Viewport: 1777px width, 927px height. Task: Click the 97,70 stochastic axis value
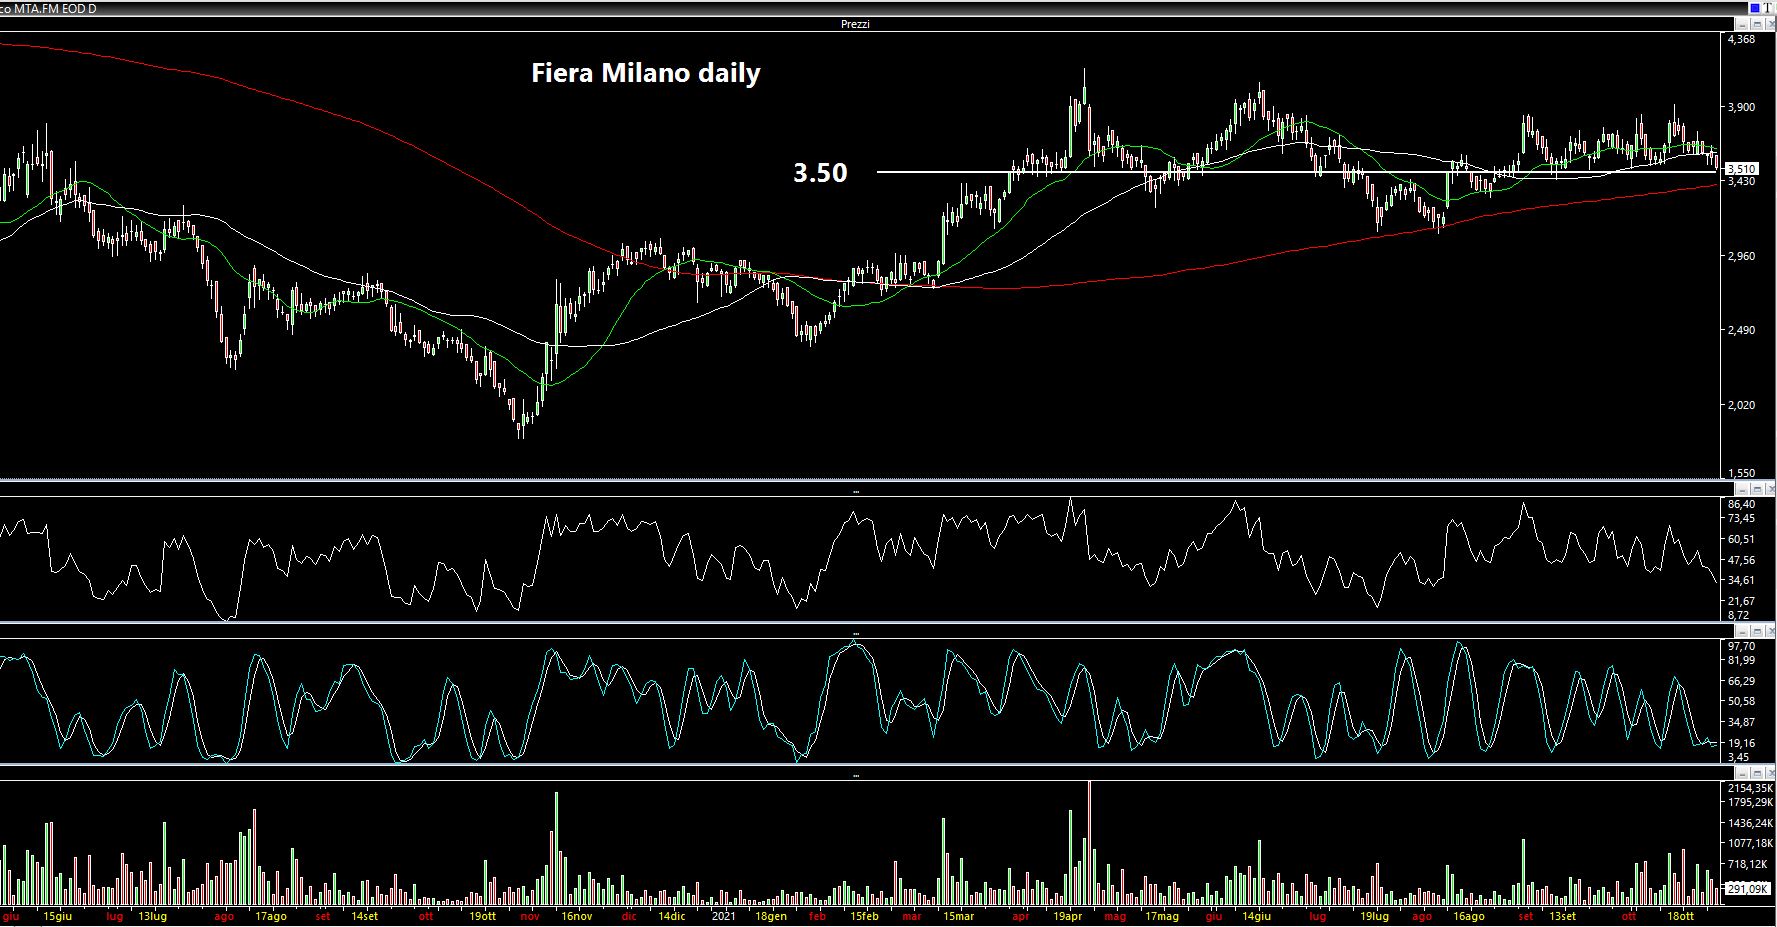tap(1741, 646)
